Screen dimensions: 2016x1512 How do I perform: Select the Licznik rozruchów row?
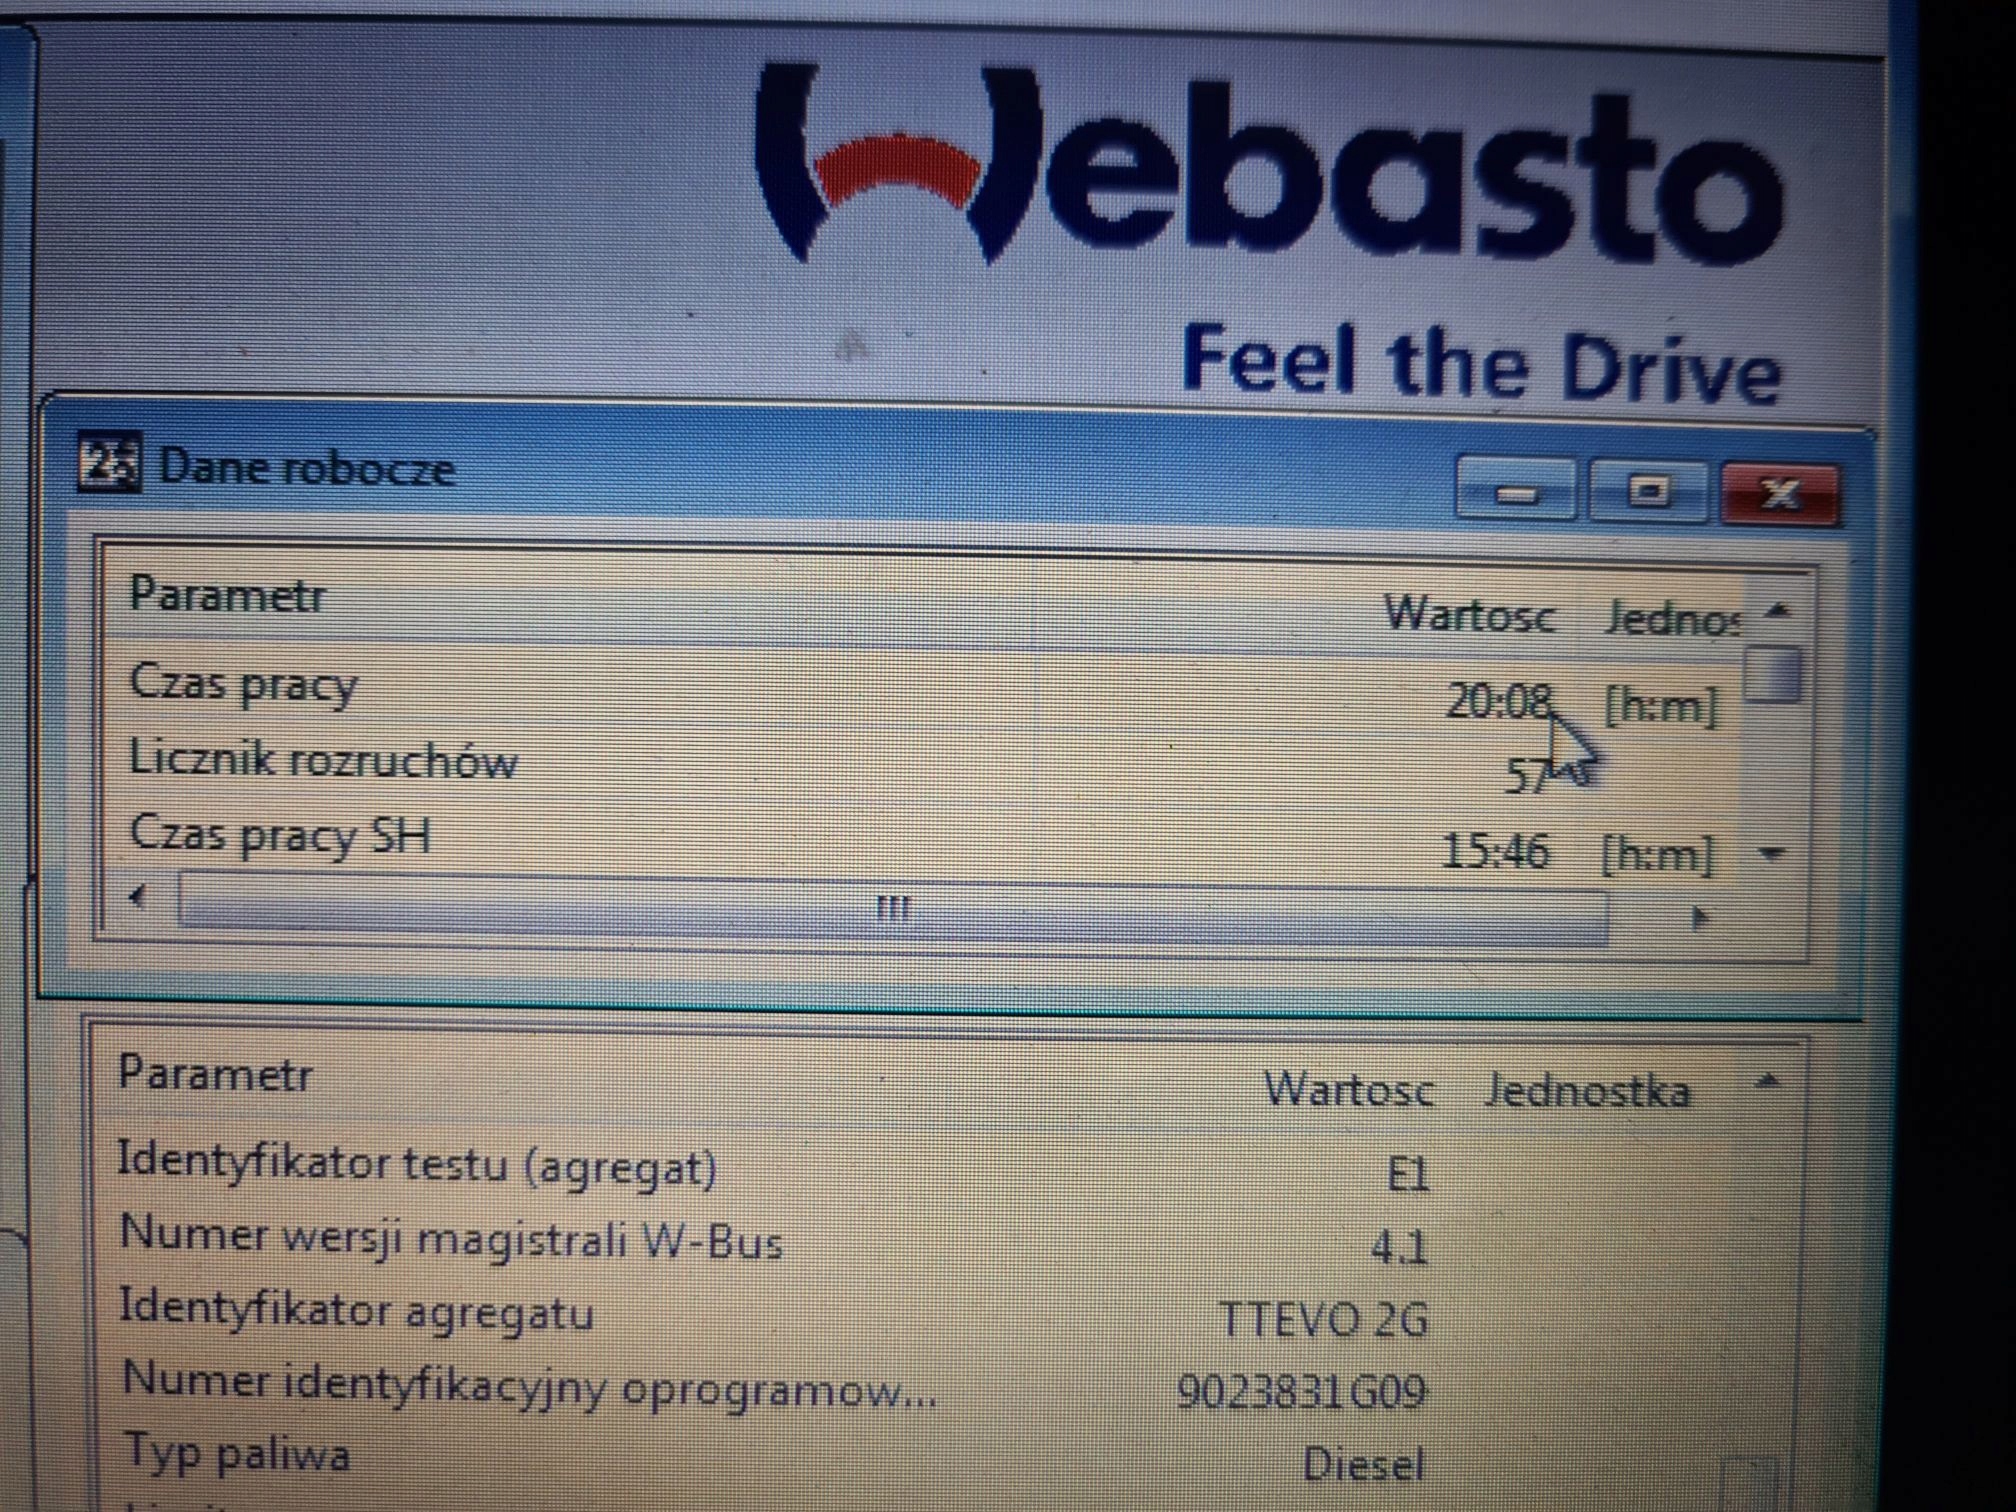tap(323, 761)
